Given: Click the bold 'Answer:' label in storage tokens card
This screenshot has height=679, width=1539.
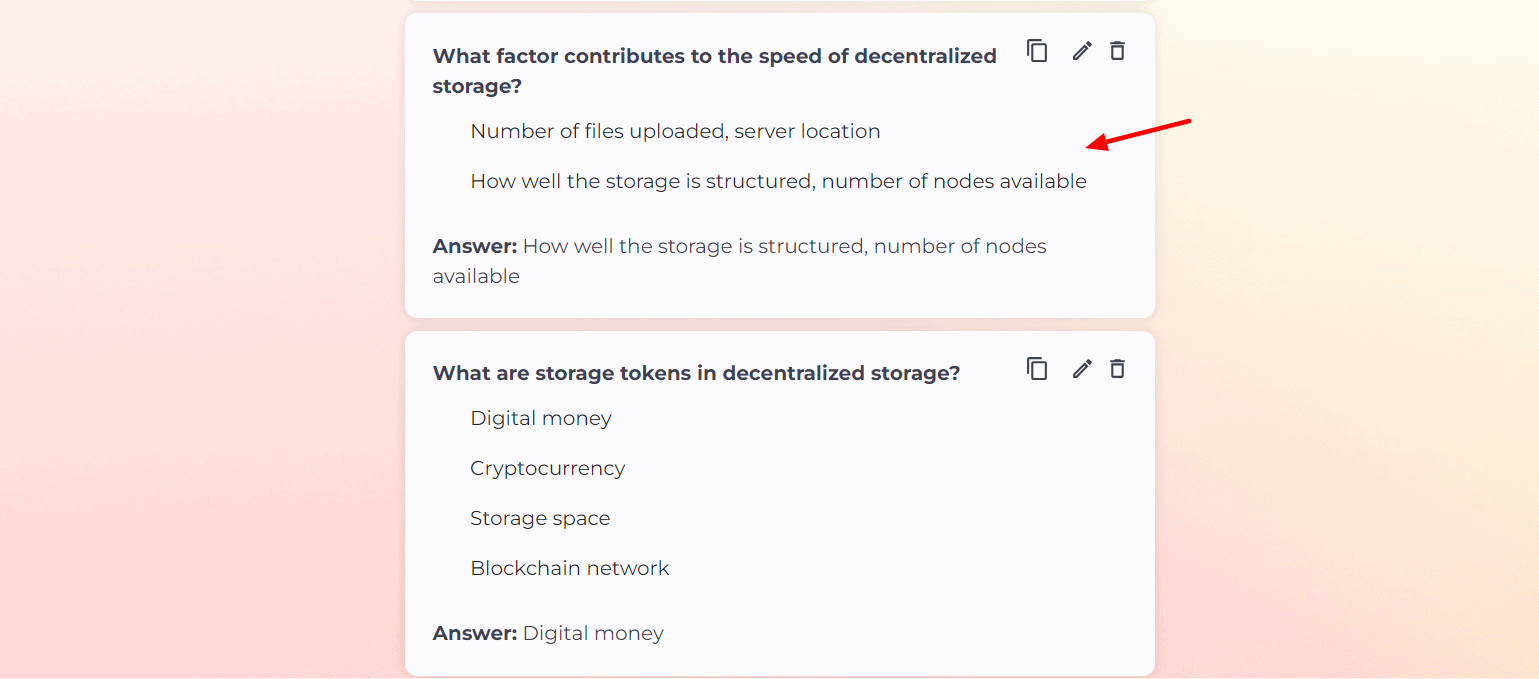Looking at the screenshot, I should pyautogui.click(x=474, y=633).
